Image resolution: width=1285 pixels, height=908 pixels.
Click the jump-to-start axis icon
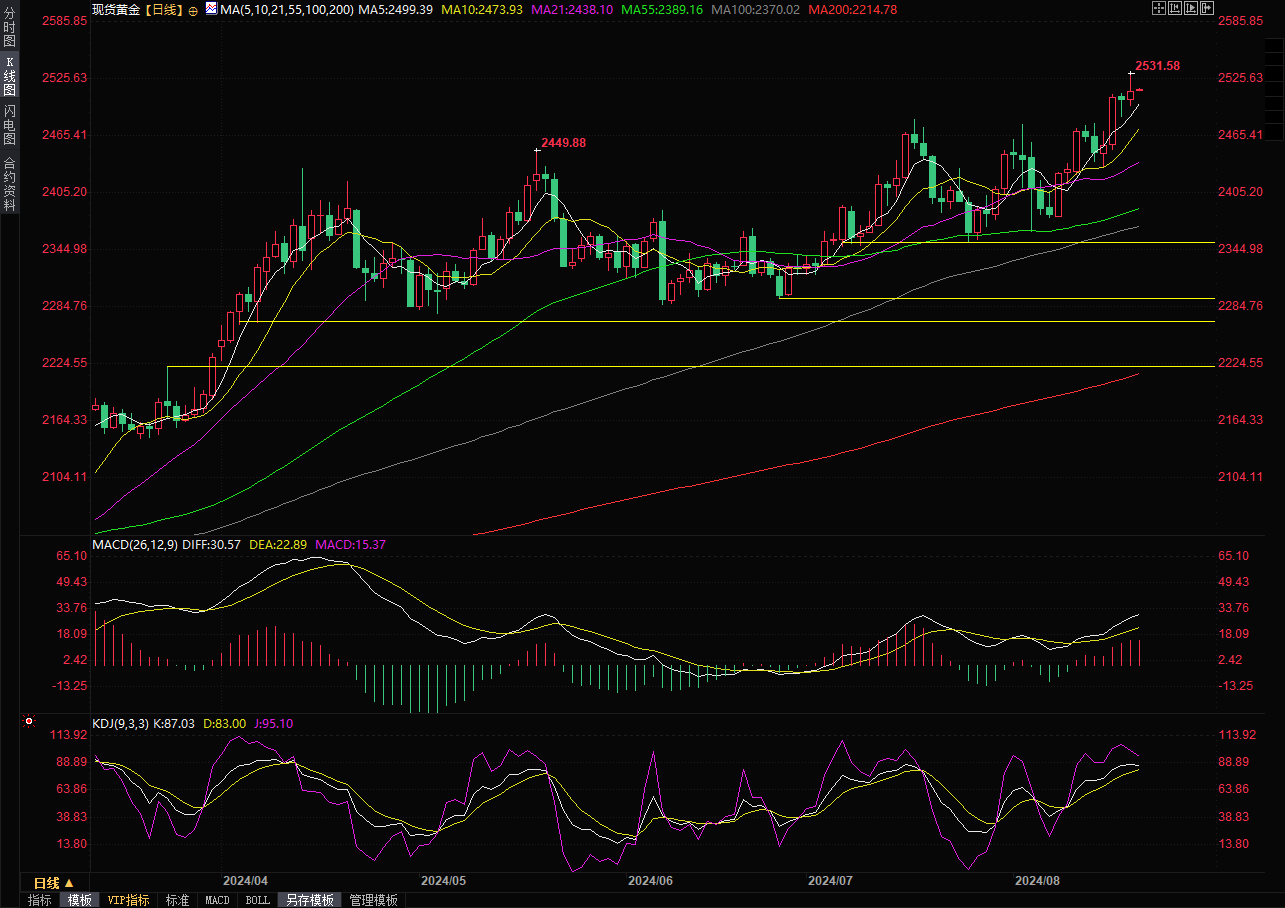coord(1175,8)
